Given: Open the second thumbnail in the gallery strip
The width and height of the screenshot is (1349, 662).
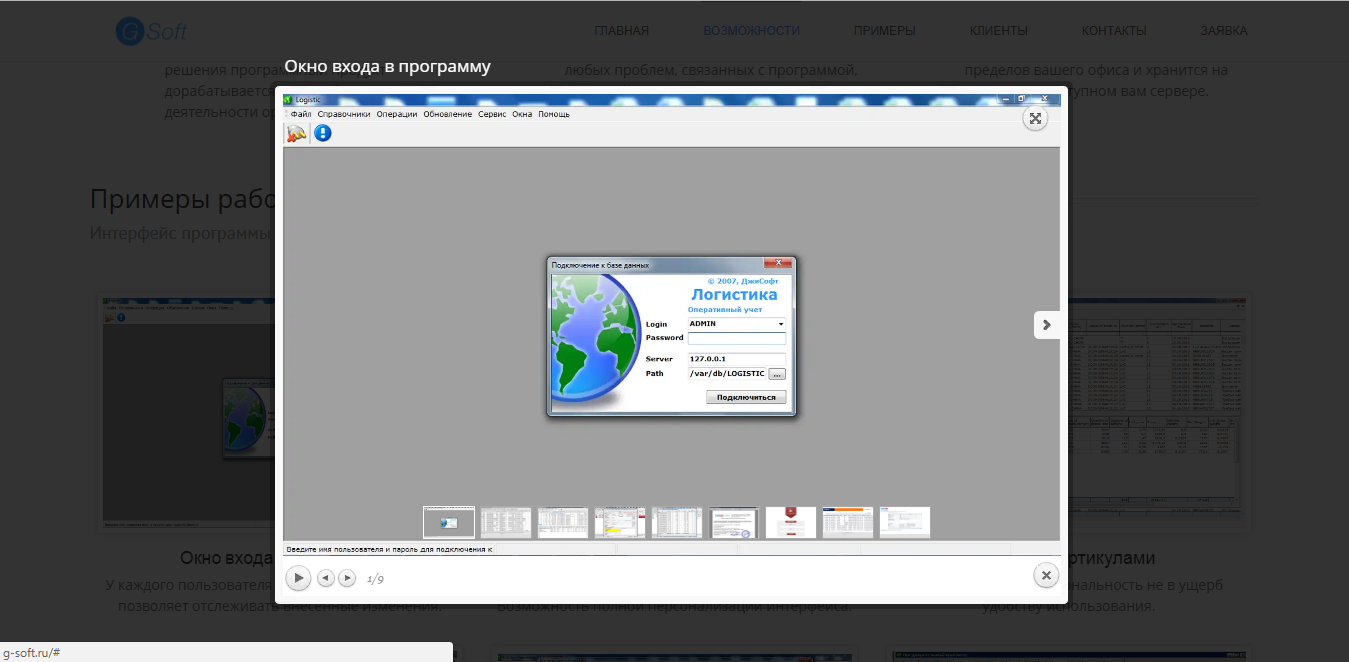Looking at the screenshot, I should (x=506, y=522).
